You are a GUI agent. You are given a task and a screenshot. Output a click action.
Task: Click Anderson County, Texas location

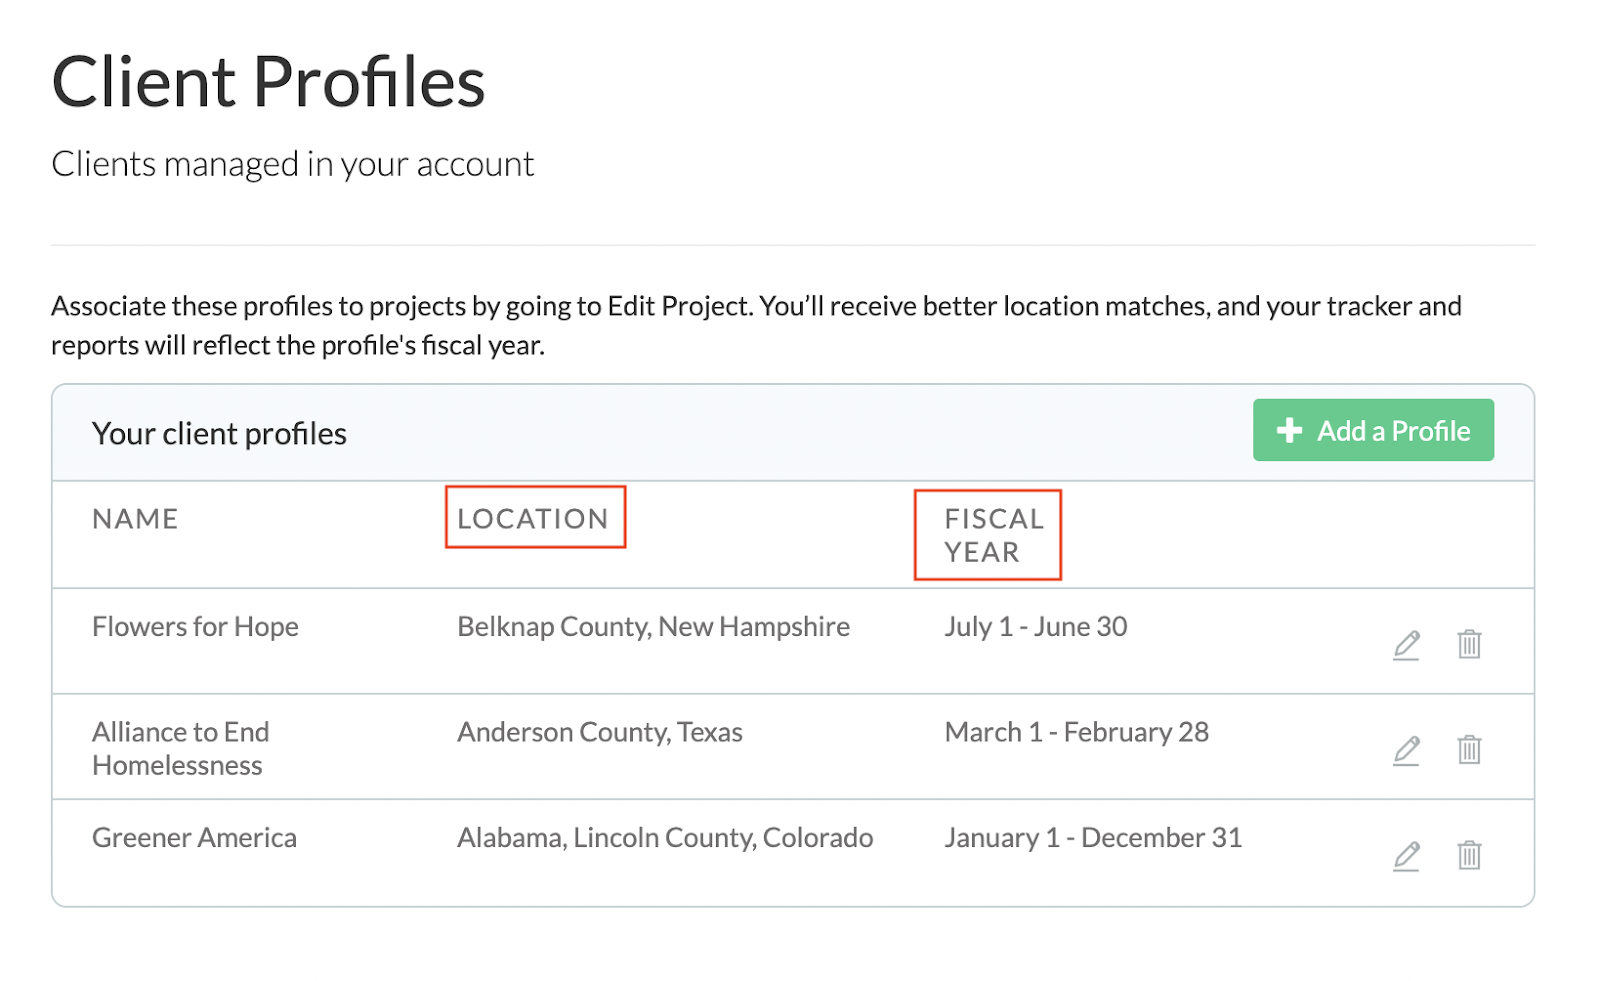600,733
